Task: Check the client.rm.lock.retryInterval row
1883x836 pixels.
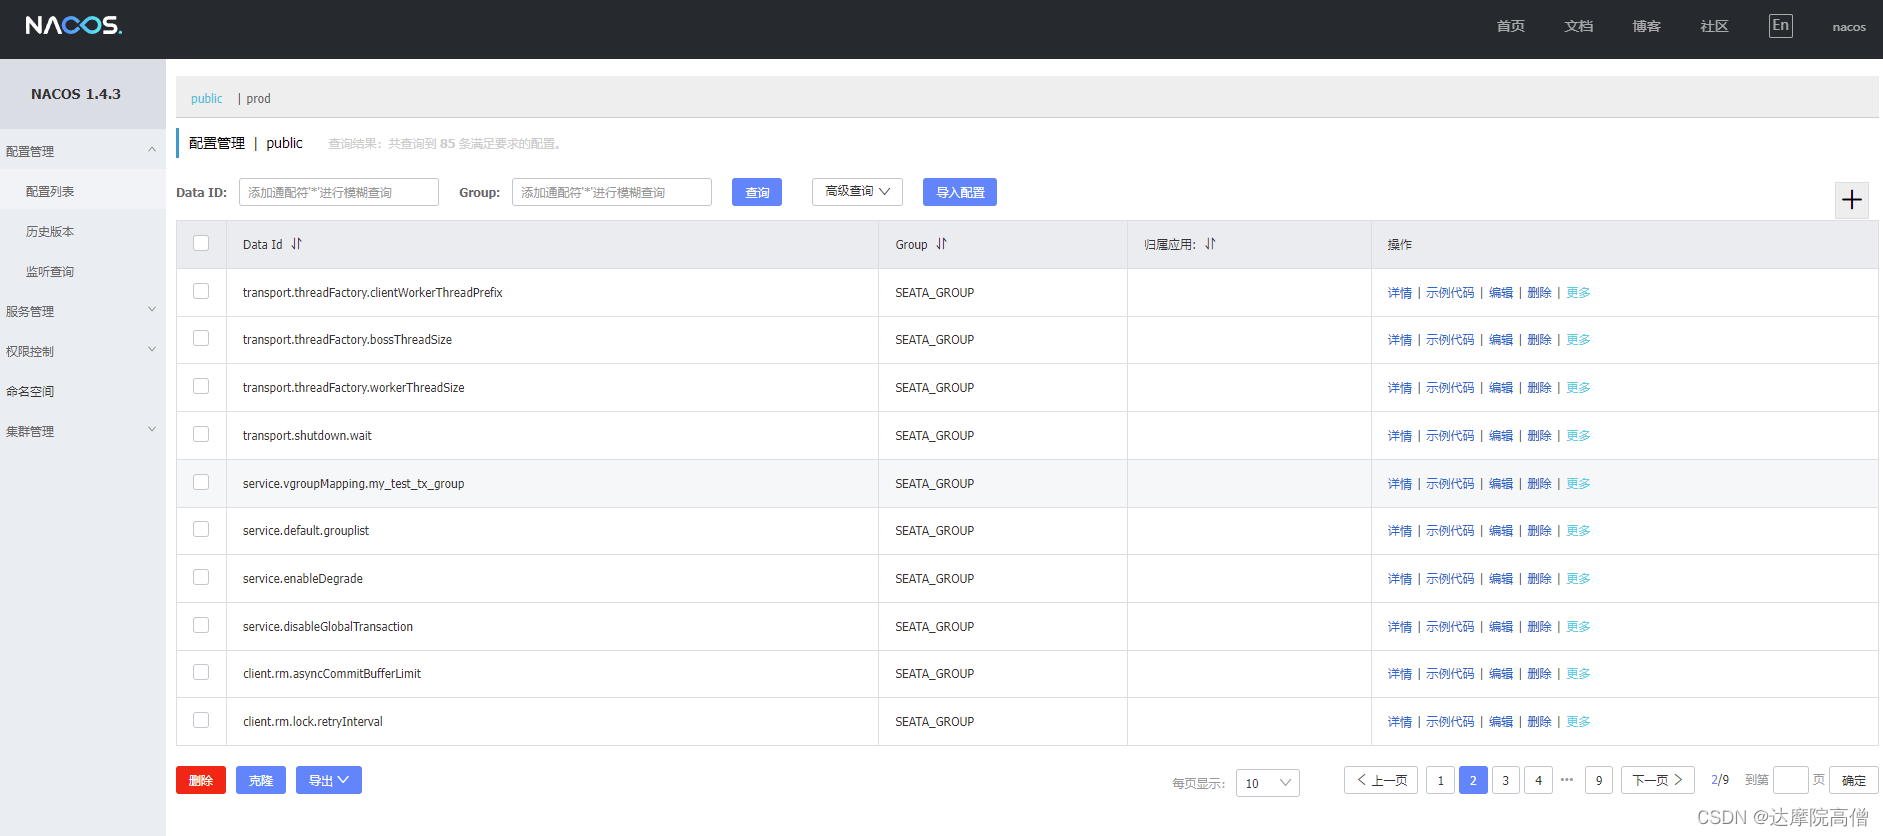Action: pyautogui.click(x=201, y=720)
